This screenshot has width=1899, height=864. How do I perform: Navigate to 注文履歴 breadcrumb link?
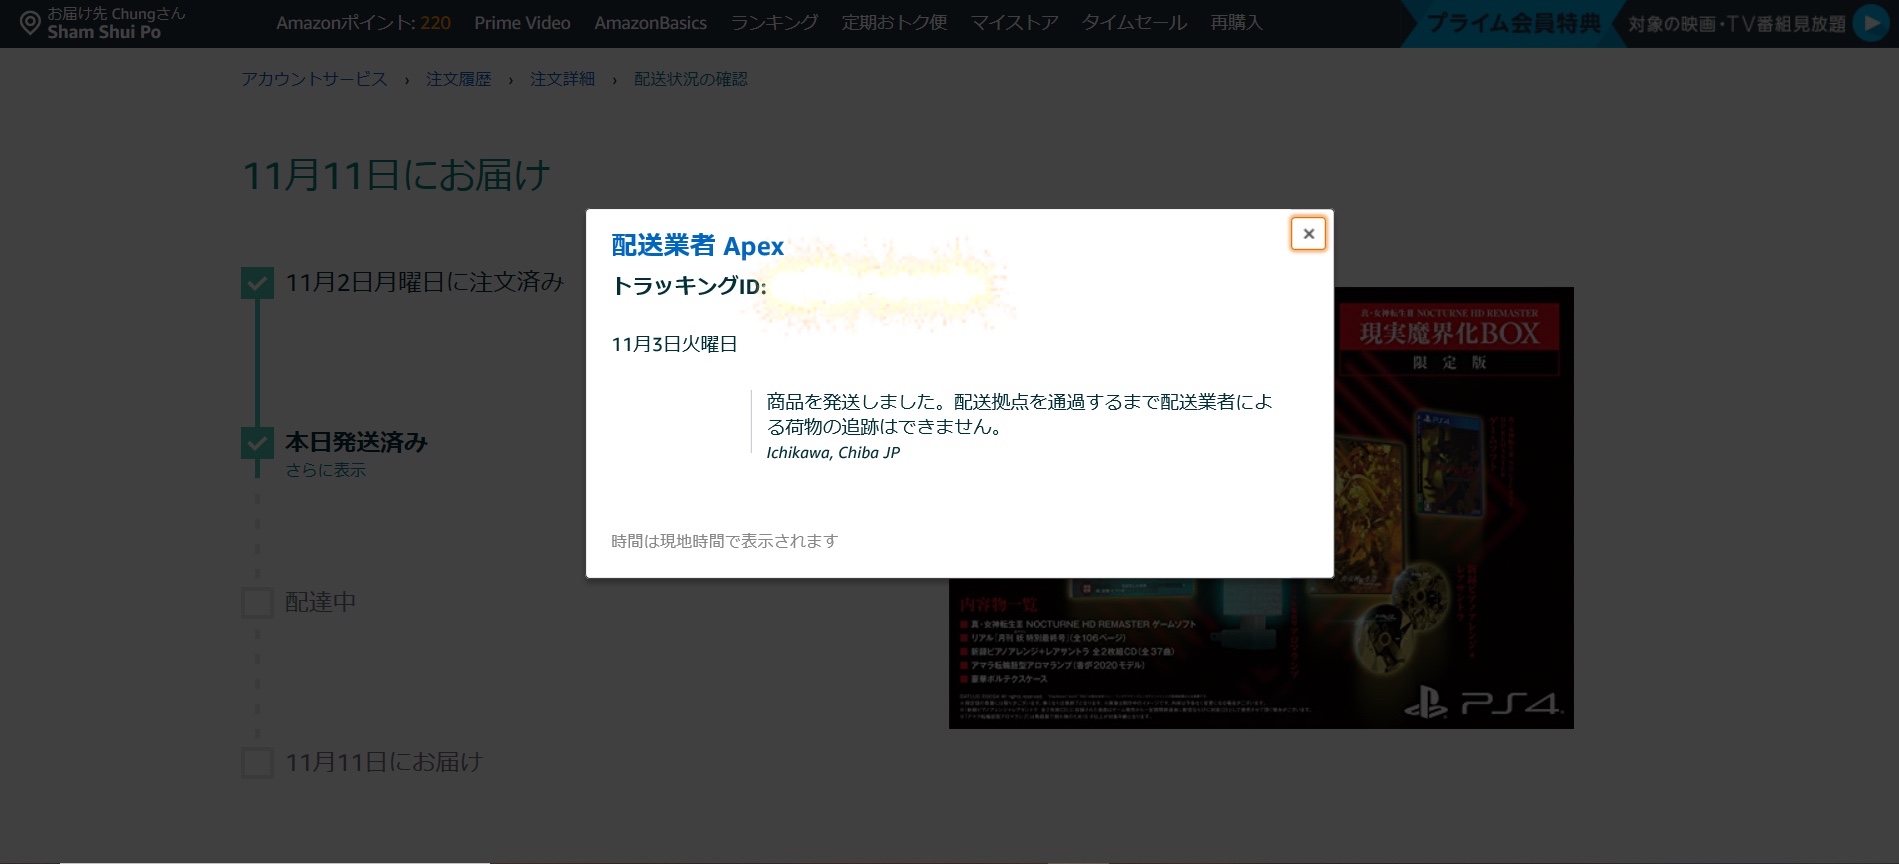[x=458, y=79]
